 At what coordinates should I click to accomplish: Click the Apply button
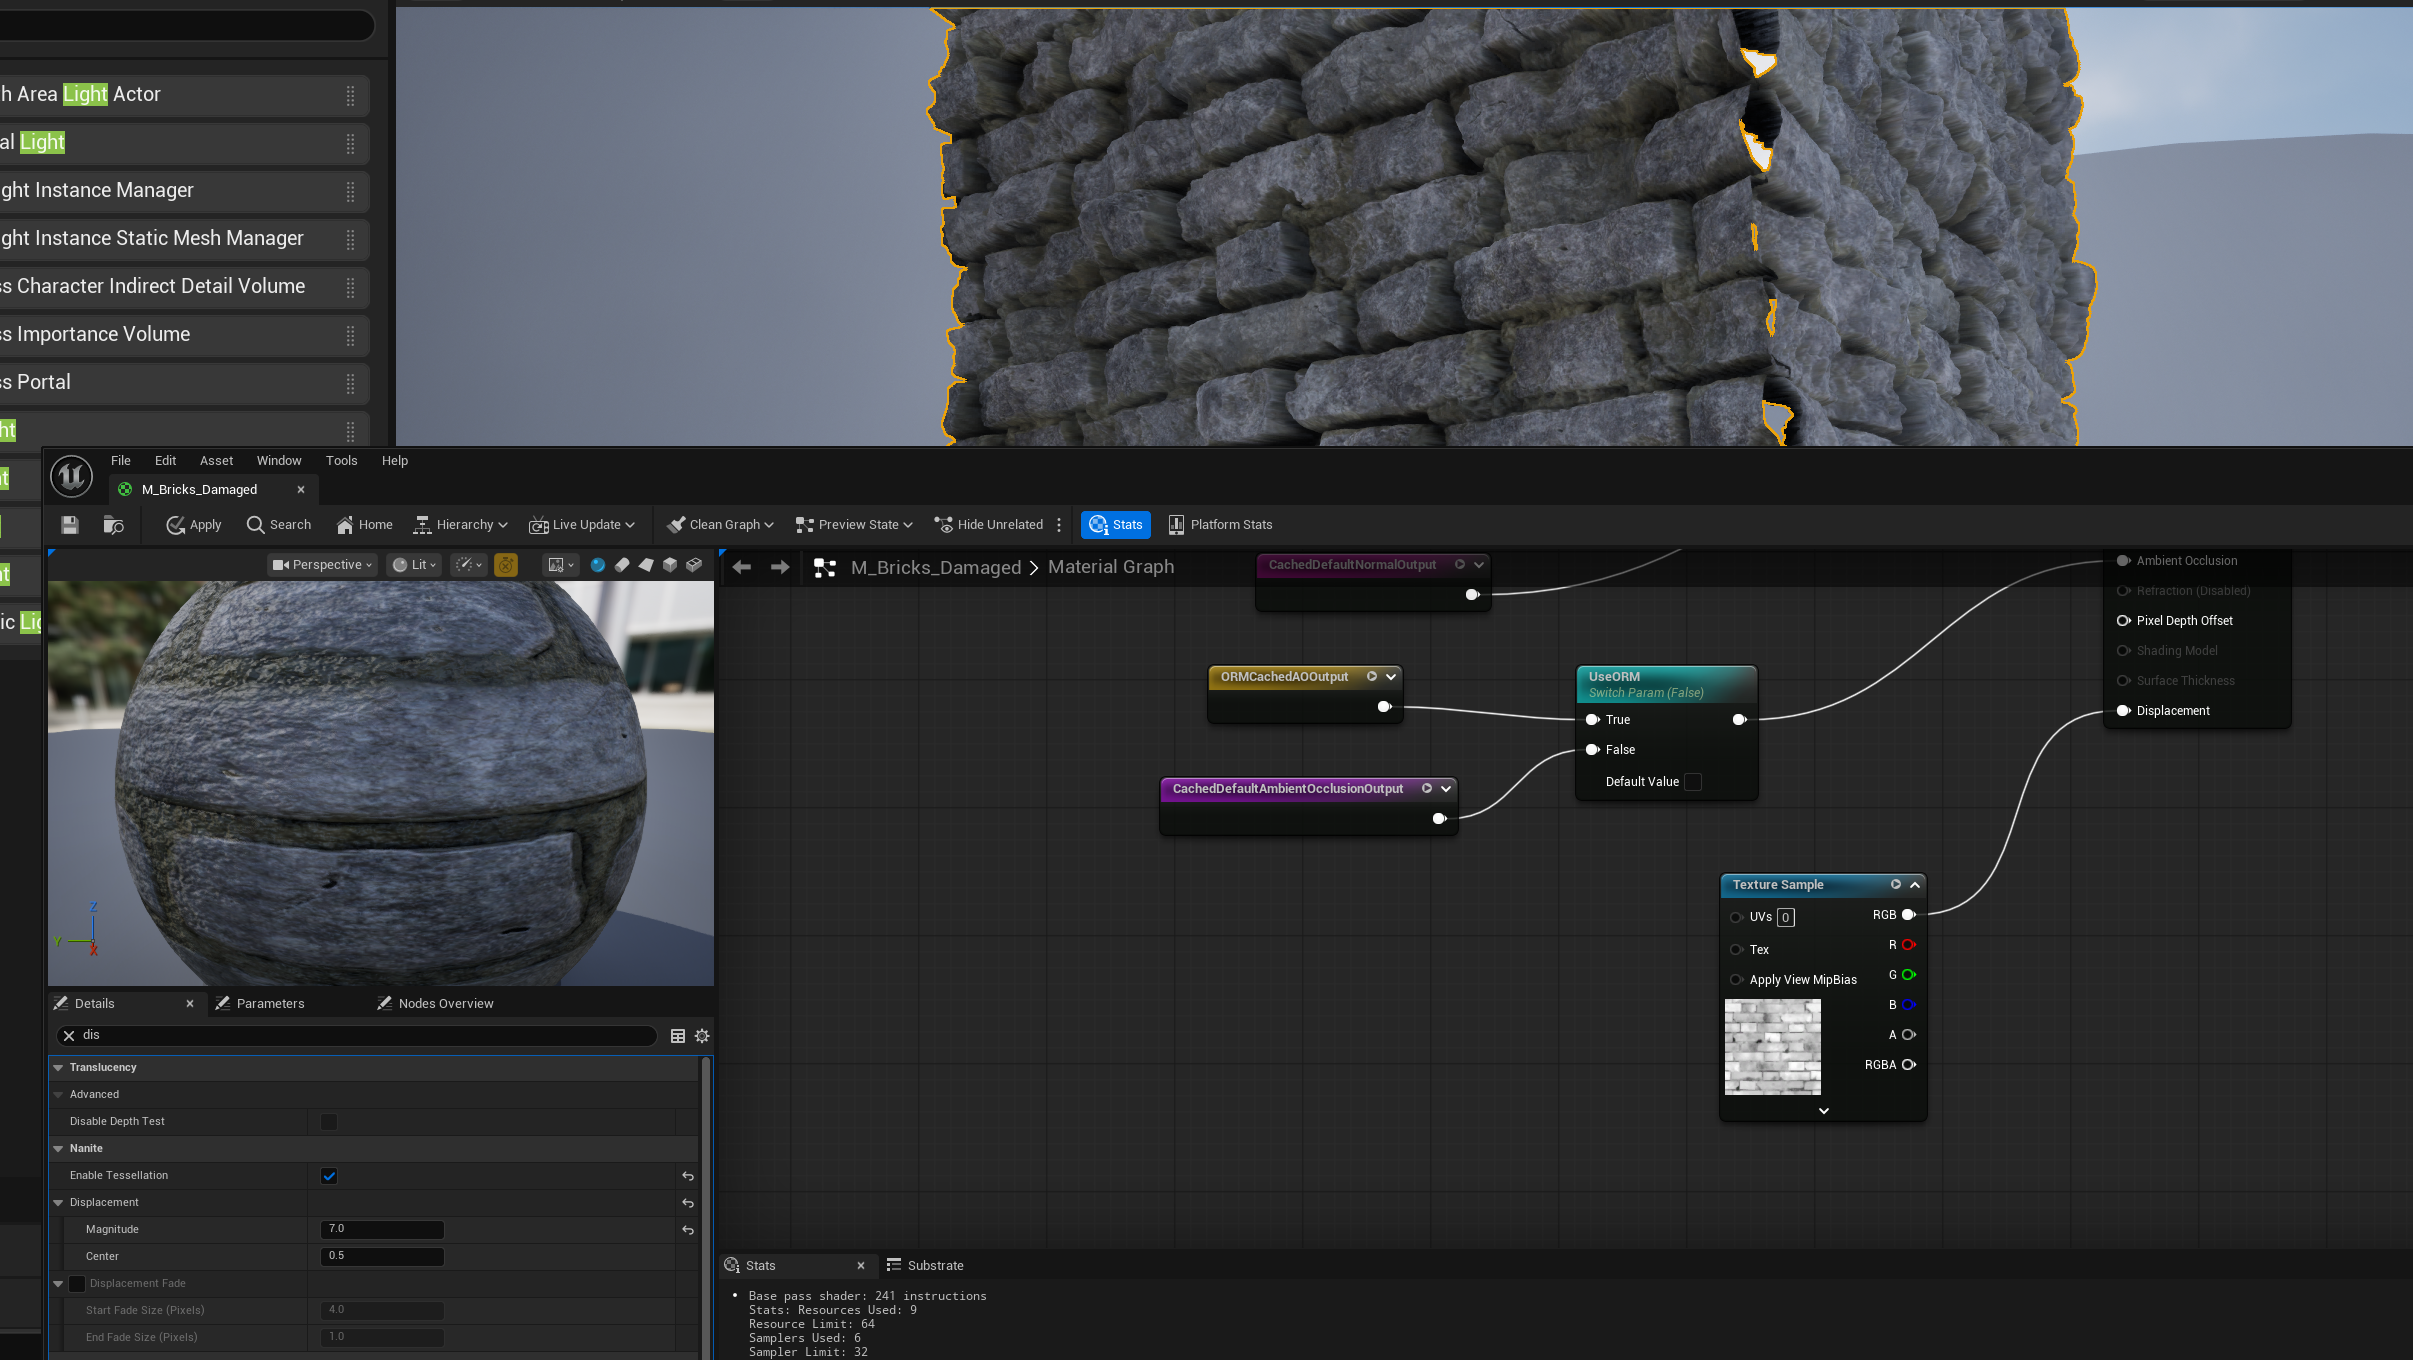pyautogui.click(x=194, y=525)
